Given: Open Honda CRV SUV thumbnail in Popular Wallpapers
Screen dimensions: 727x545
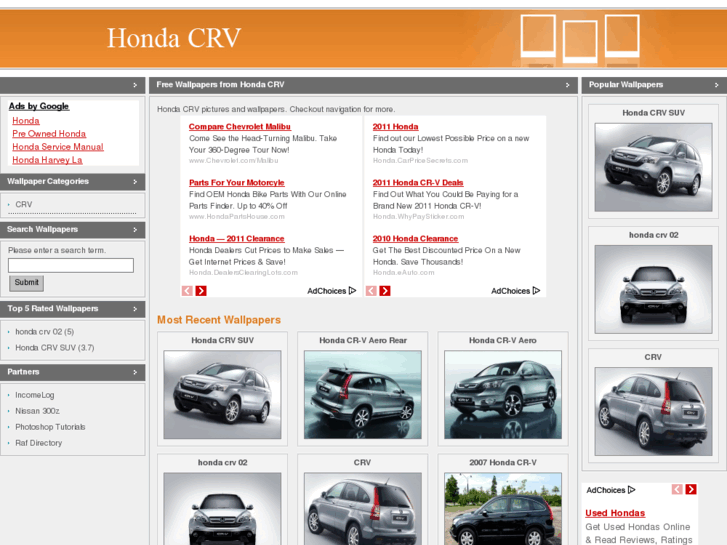Looking at the screenshot, I should pyautogui.click(x=653, y=167).
